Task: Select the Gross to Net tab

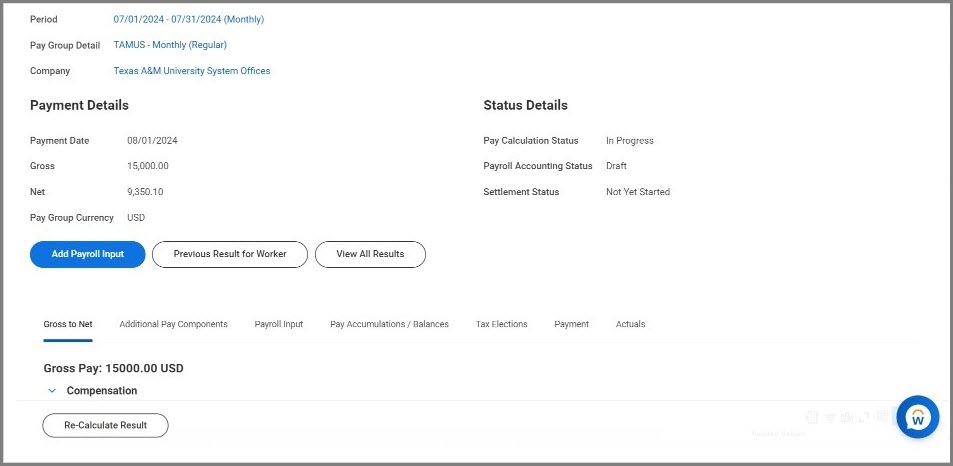Action: click(68, 324)
